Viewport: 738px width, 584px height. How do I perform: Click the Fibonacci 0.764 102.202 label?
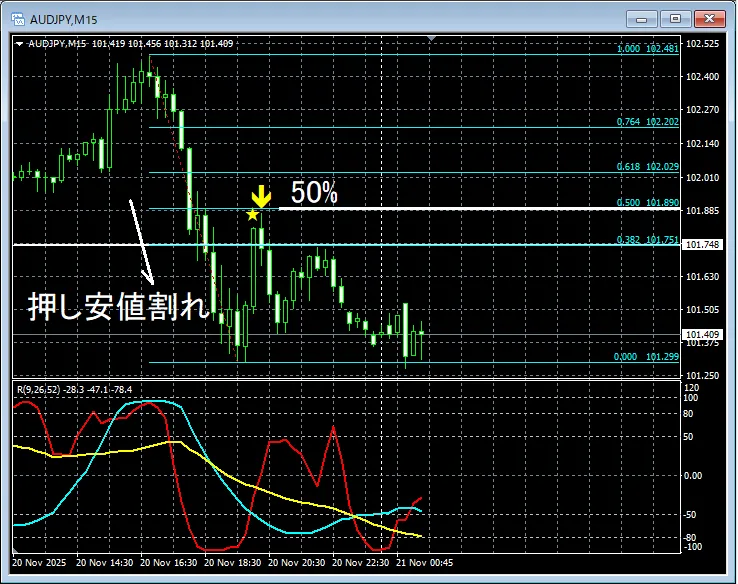648,122
